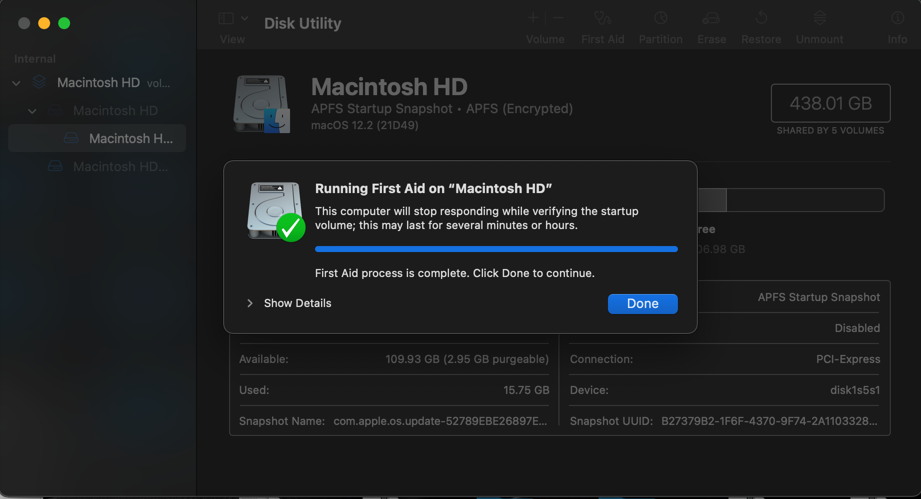Collapse the second-level Macintosh HD chevron
The height and width of the screenshot is (499, 921).
pos(32,111)
